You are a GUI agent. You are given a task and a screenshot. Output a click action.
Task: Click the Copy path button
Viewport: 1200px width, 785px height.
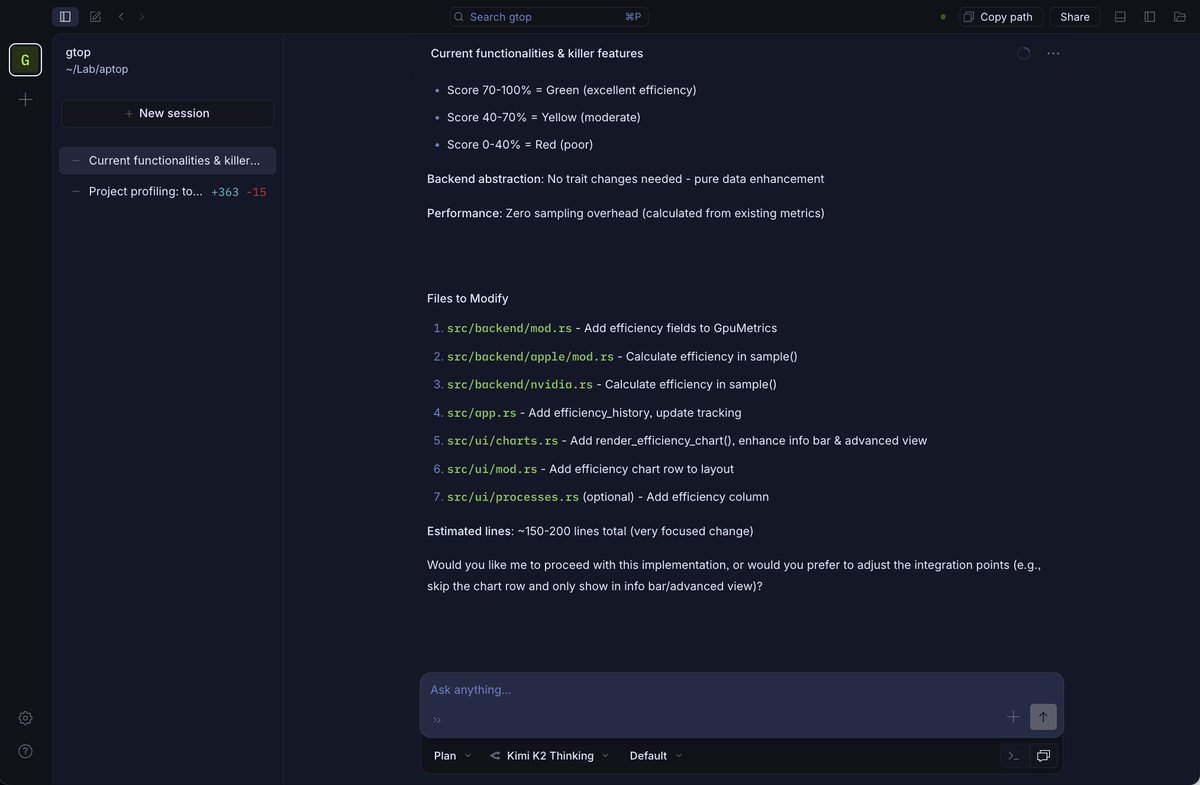pyautogui.click(x=1000, y=17)
